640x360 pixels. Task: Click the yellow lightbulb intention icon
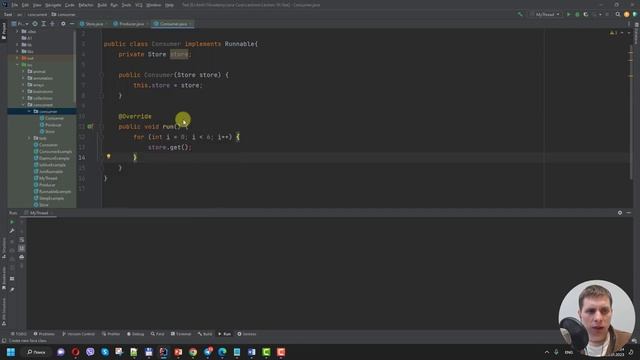[x=109, y=156]
